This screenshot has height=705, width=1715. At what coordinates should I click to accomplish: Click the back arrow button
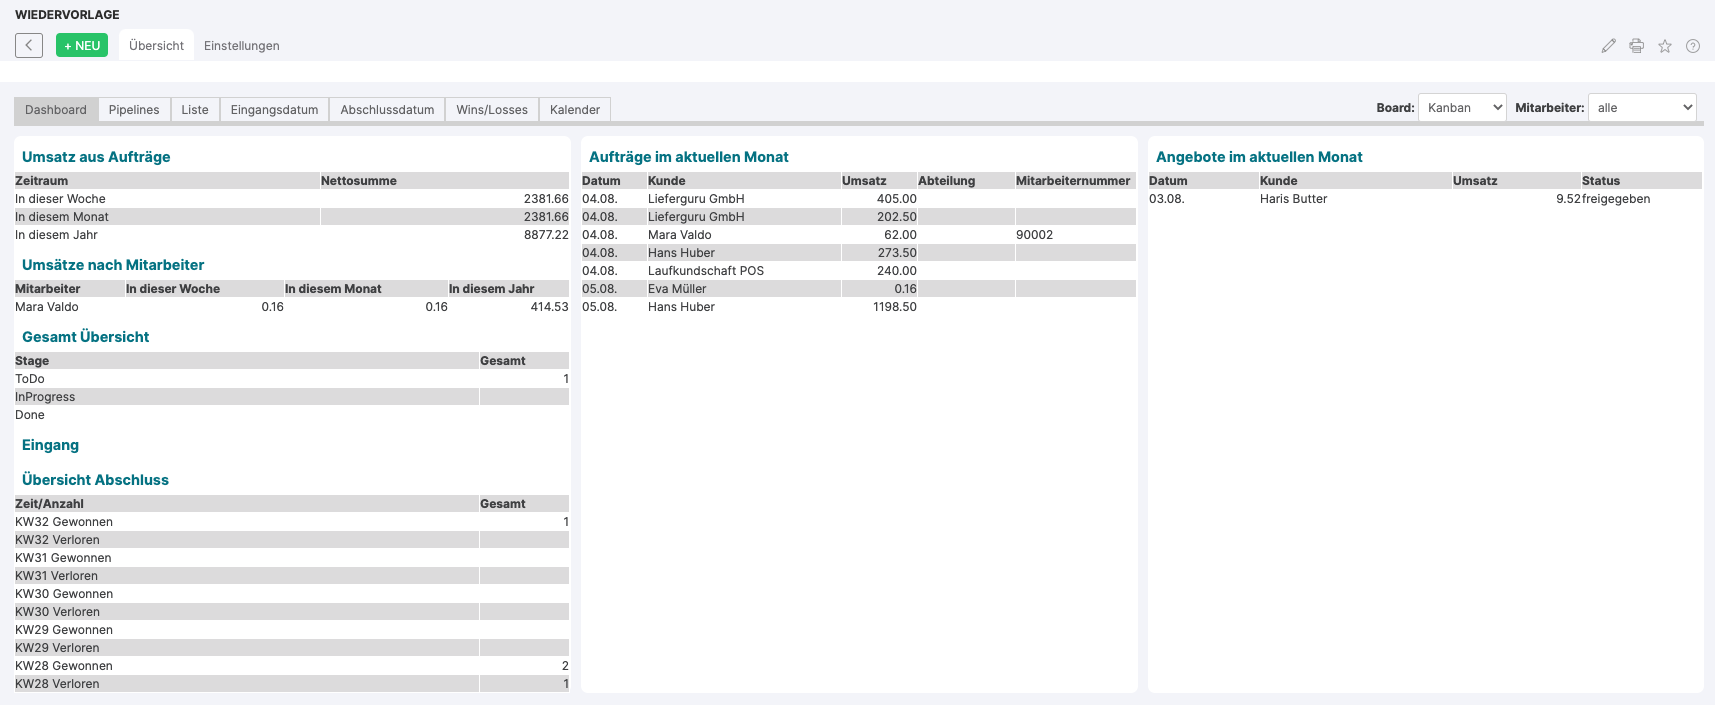(x=29, y=45)
